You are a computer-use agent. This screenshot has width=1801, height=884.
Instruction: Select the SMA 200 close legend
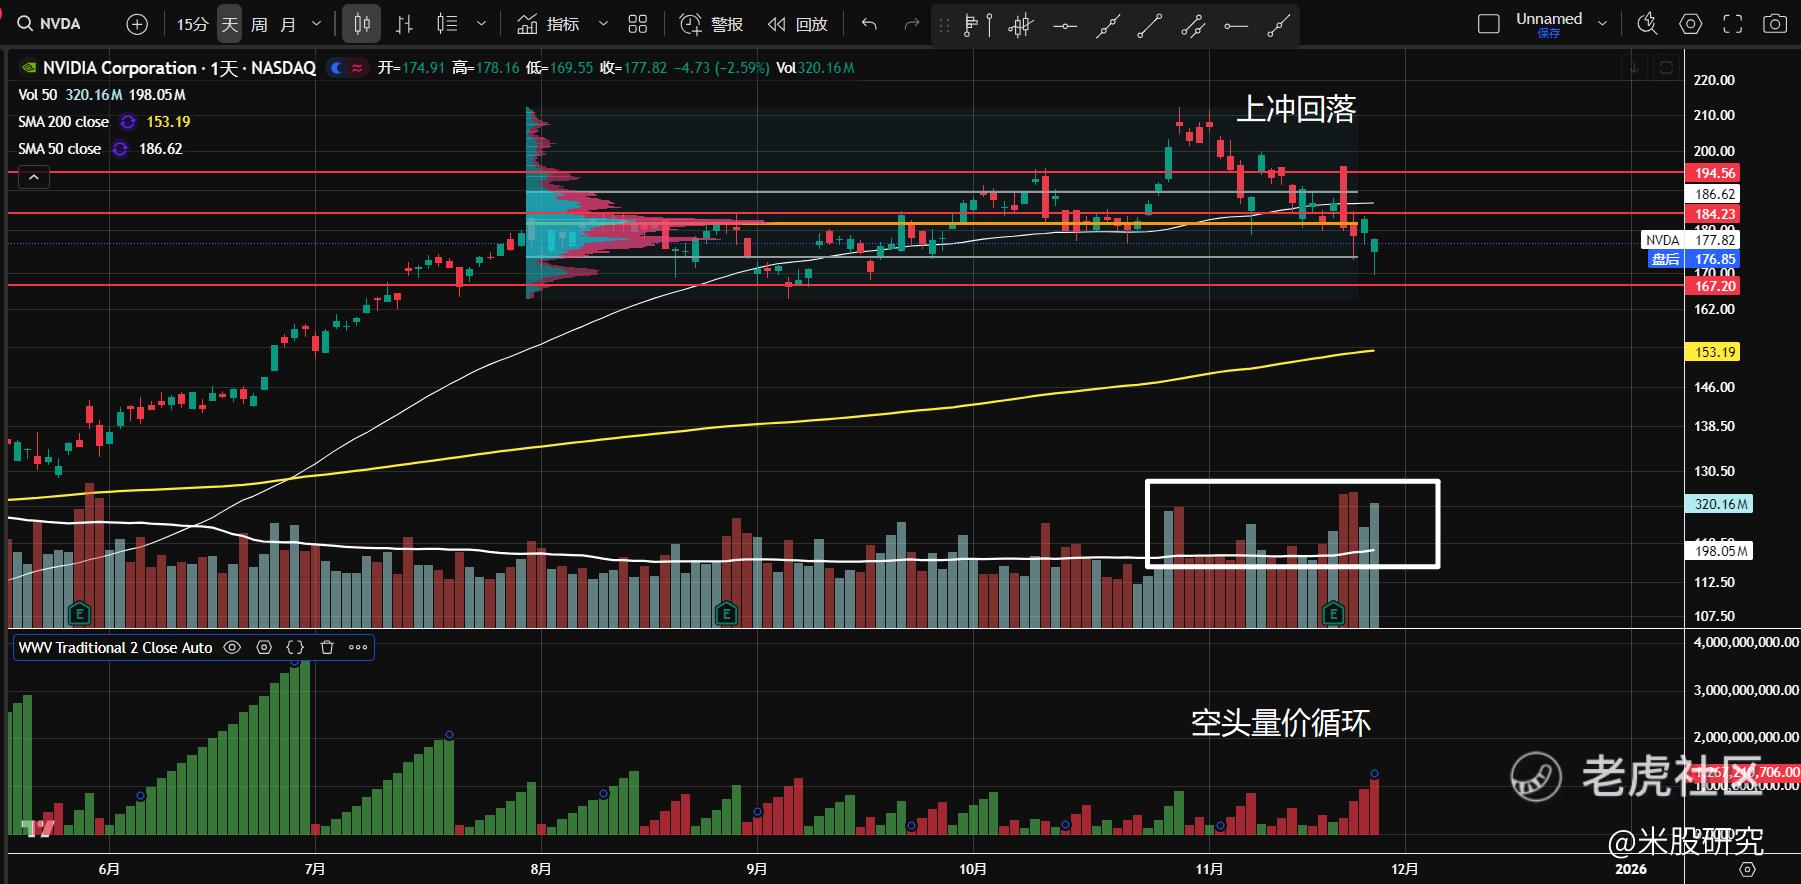tap(63, 122)
